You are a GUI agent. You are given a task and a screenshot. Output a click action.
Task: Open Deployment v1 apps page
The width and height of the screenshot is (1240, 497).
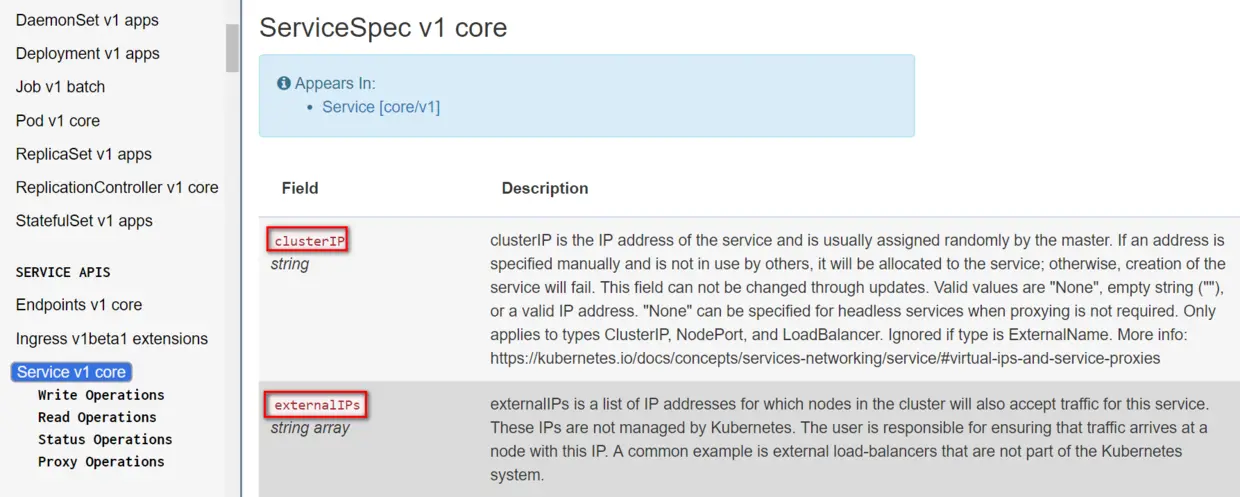[87, 54]
